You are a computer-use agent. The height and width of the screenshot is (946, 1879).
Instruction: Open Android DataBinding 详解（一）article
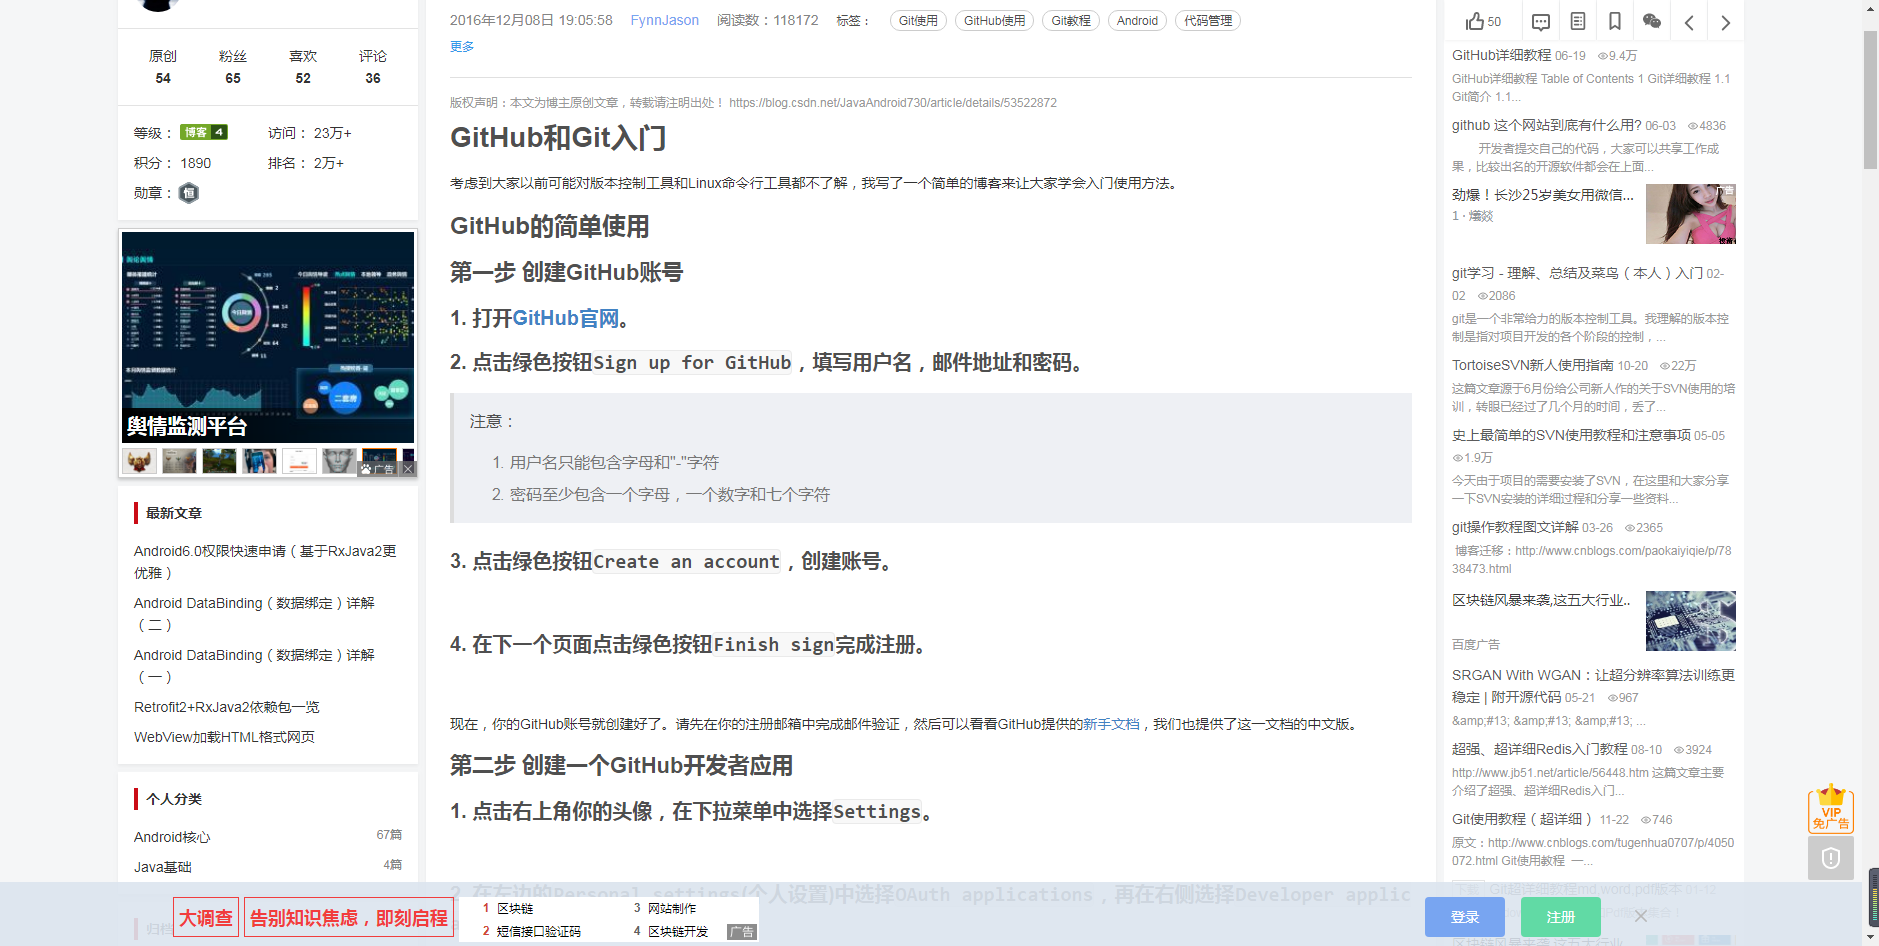click(254, 666)
